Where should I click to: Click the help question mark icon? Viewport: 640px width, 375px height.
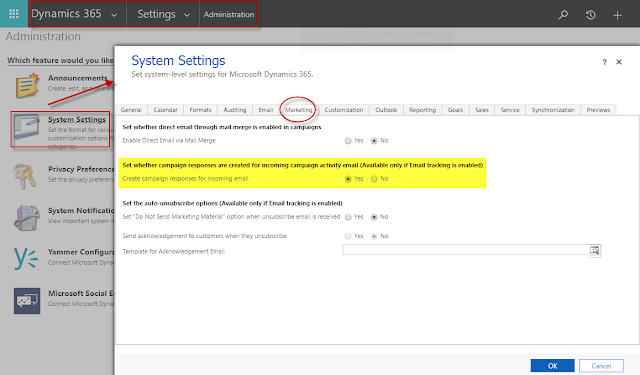point(604,62)
